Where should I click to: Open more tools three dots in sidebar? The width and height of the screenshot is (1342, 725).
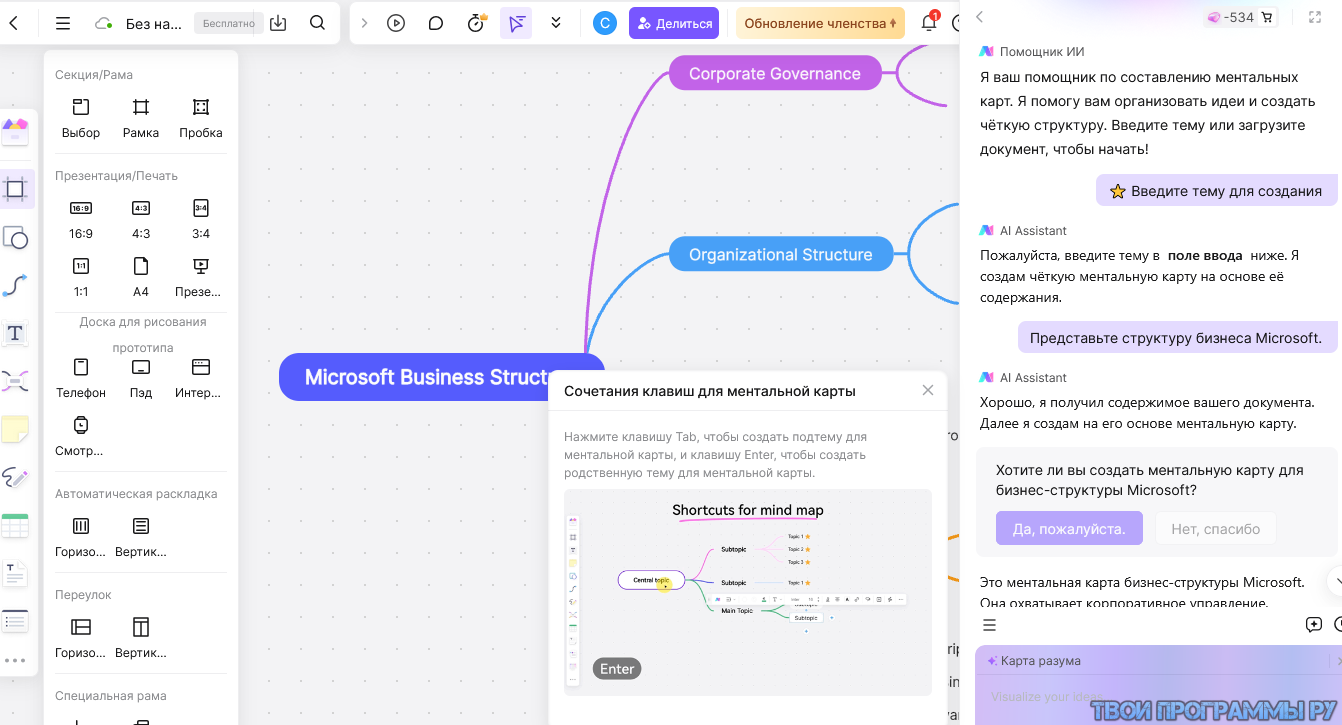tap(15, 660)
